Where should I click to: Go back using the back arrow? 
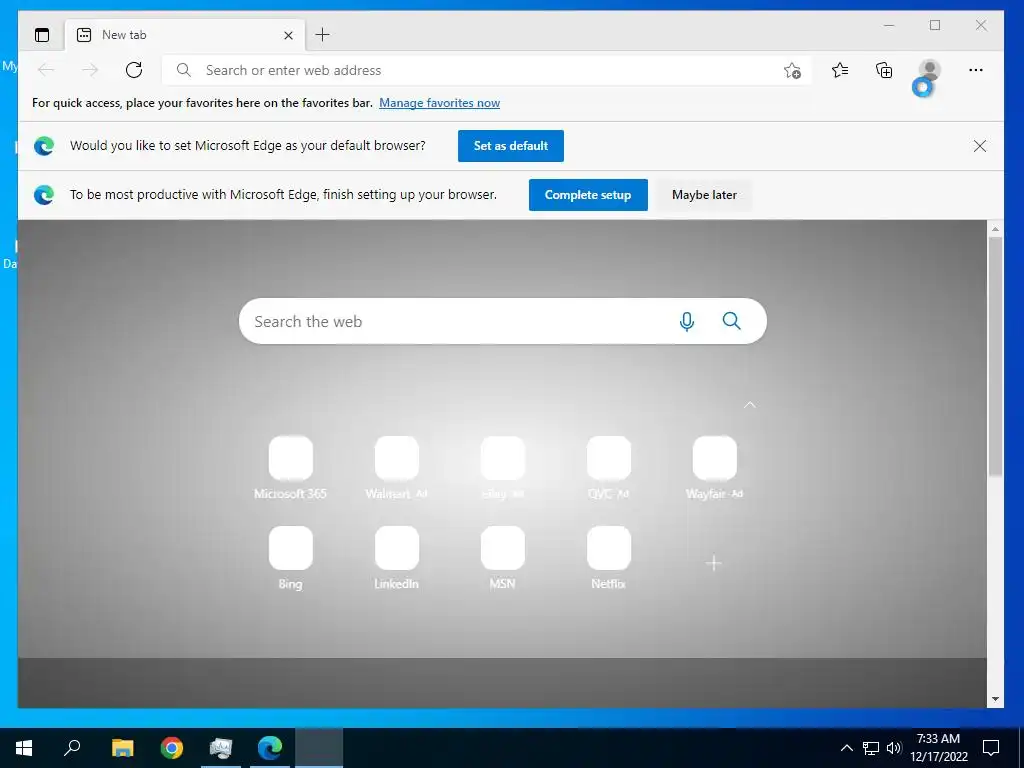pyautogui.click(x=46, y=70)
